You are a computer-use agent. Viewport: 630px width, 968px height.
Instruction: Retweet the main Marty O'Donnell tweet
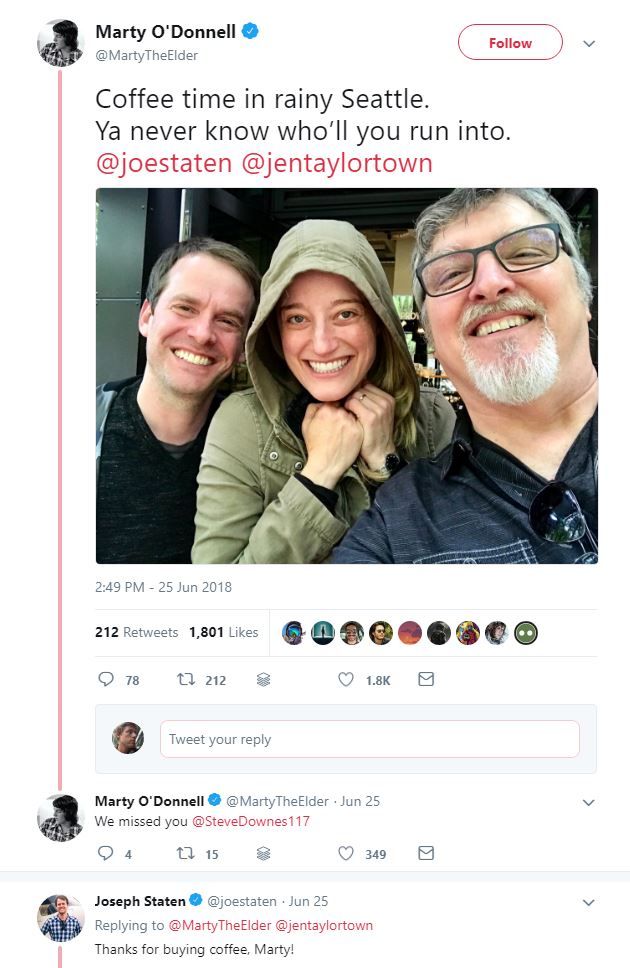[186, 679]
